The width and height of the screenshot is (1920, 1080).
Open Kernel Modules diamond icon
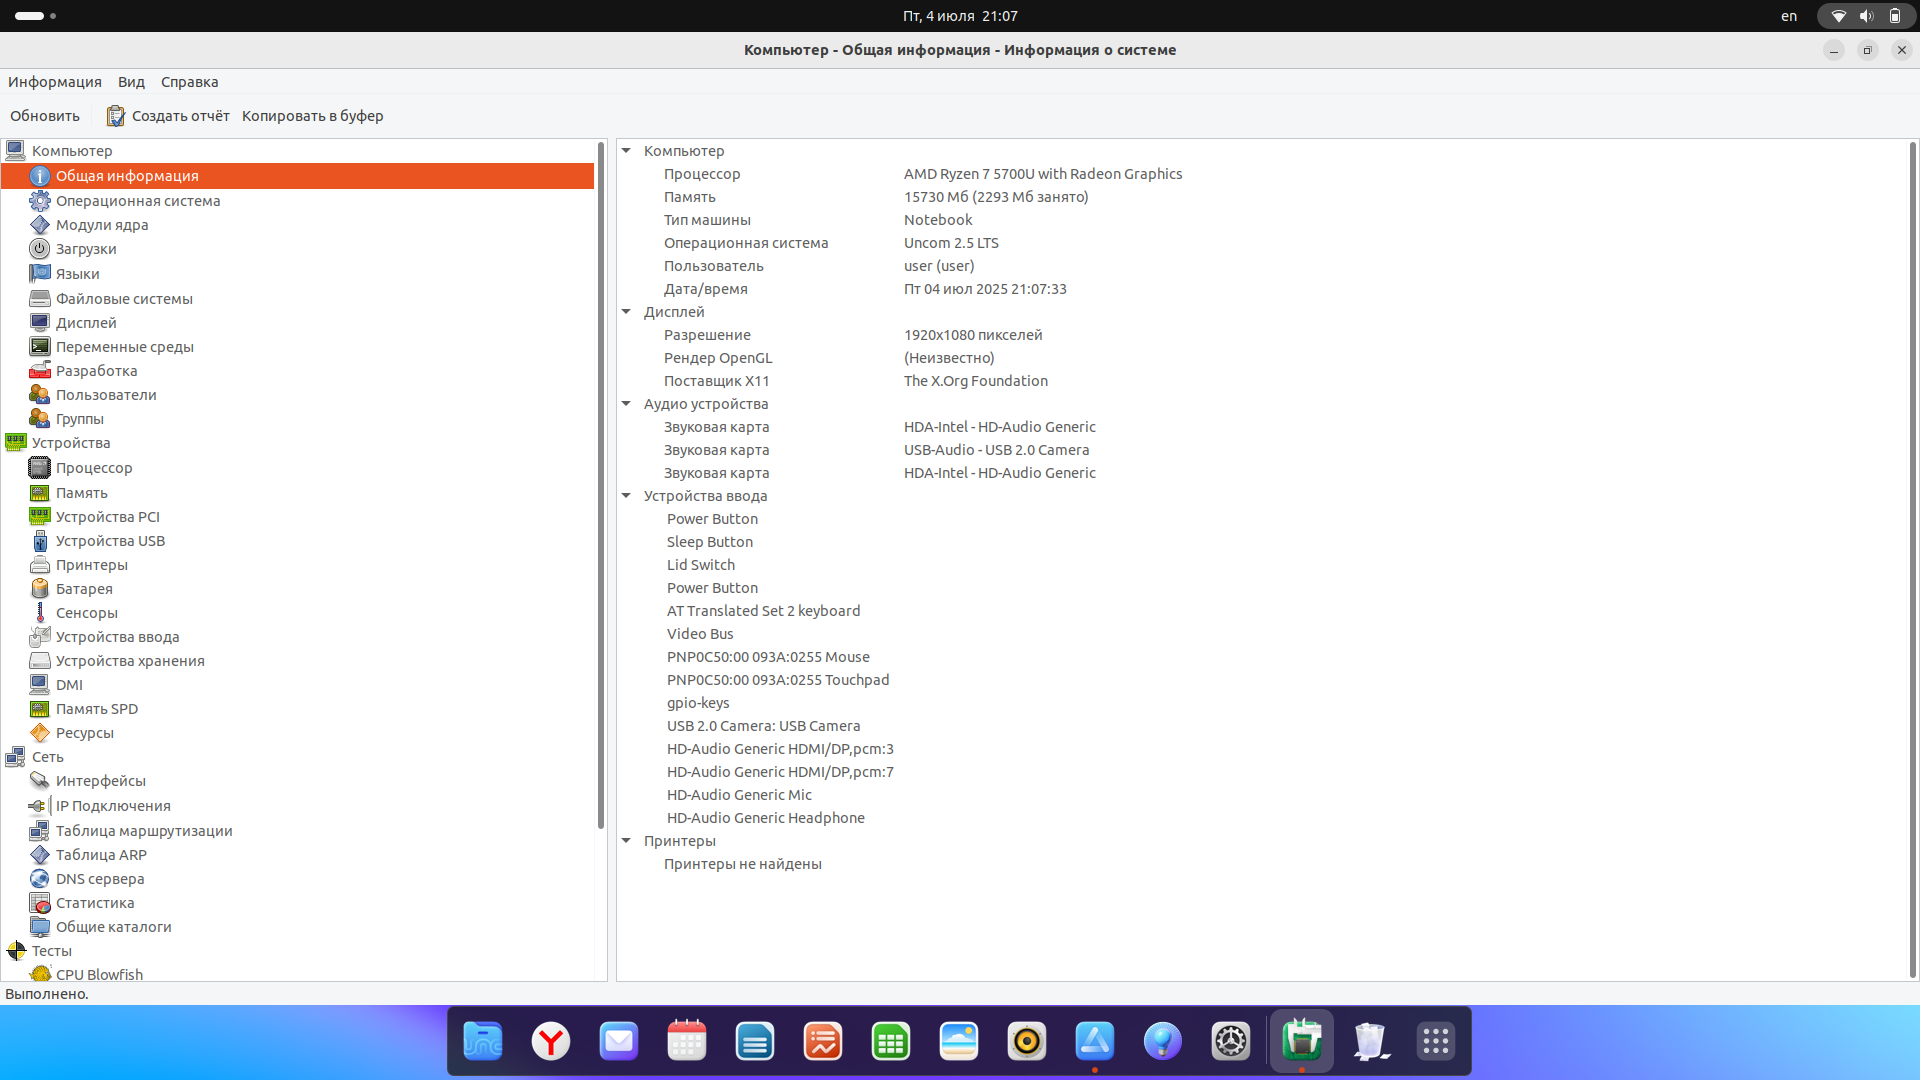click(x=39, y=225)
